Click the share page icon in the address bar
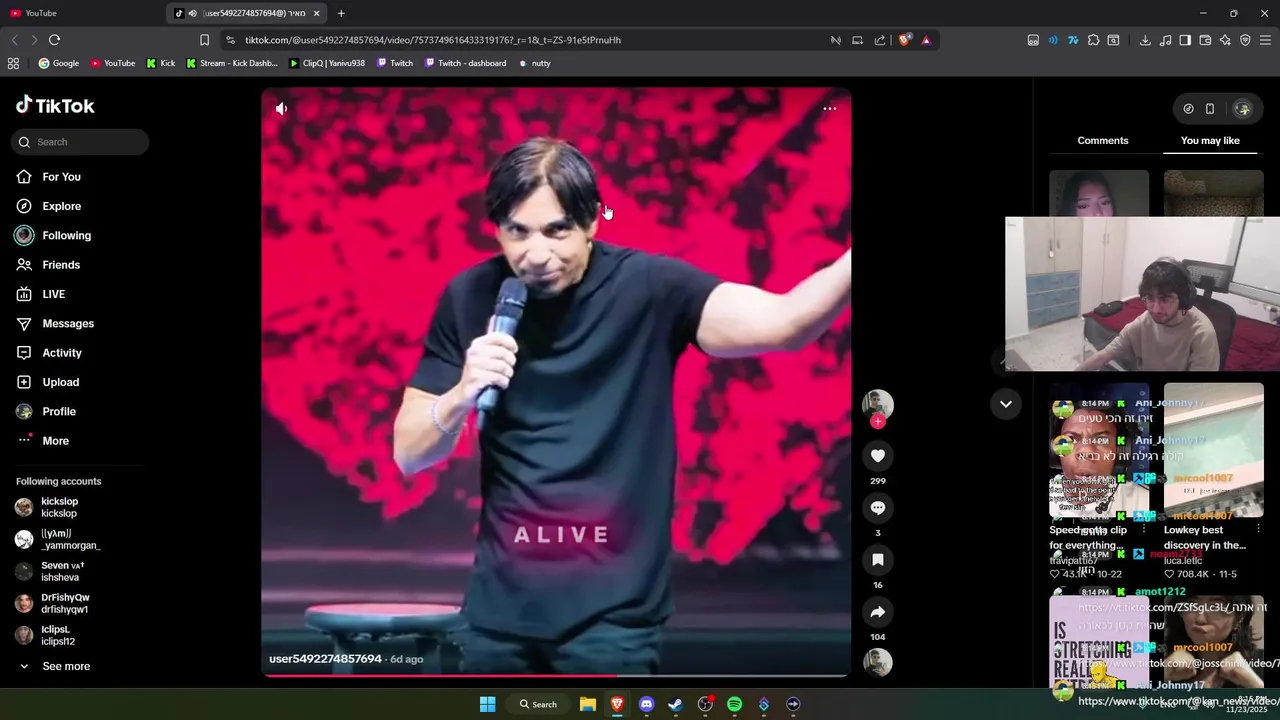This screenshot has height=720, width=1280. coord(880,40)
